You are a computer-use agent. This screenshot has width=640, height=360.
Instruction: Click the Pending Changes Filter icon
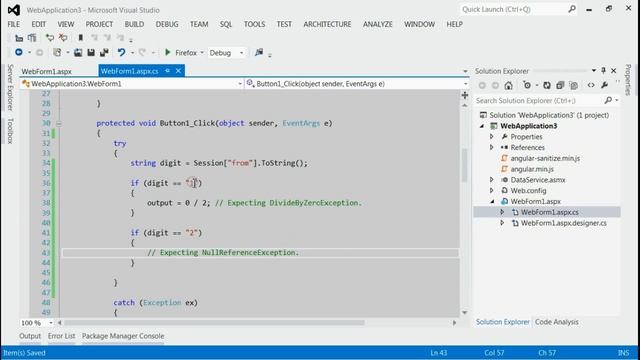pyautogui.click(x=527, y=85)
